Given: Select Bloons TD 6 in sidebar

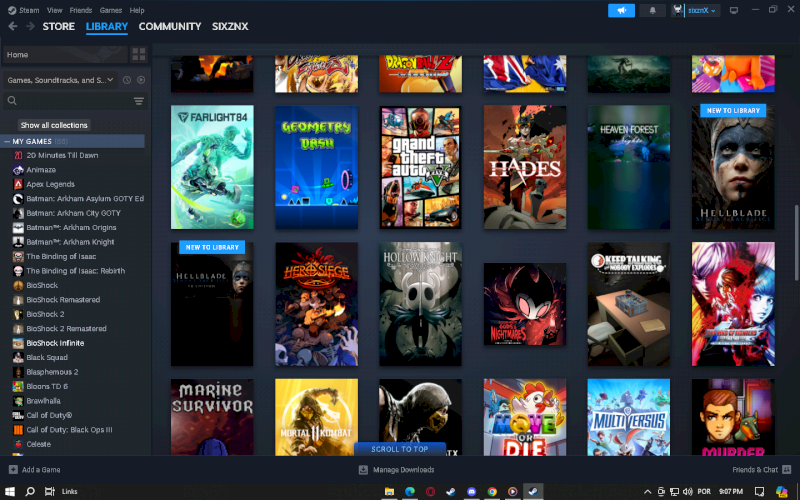Looking at the screenshot, I should tap(47, 386).
